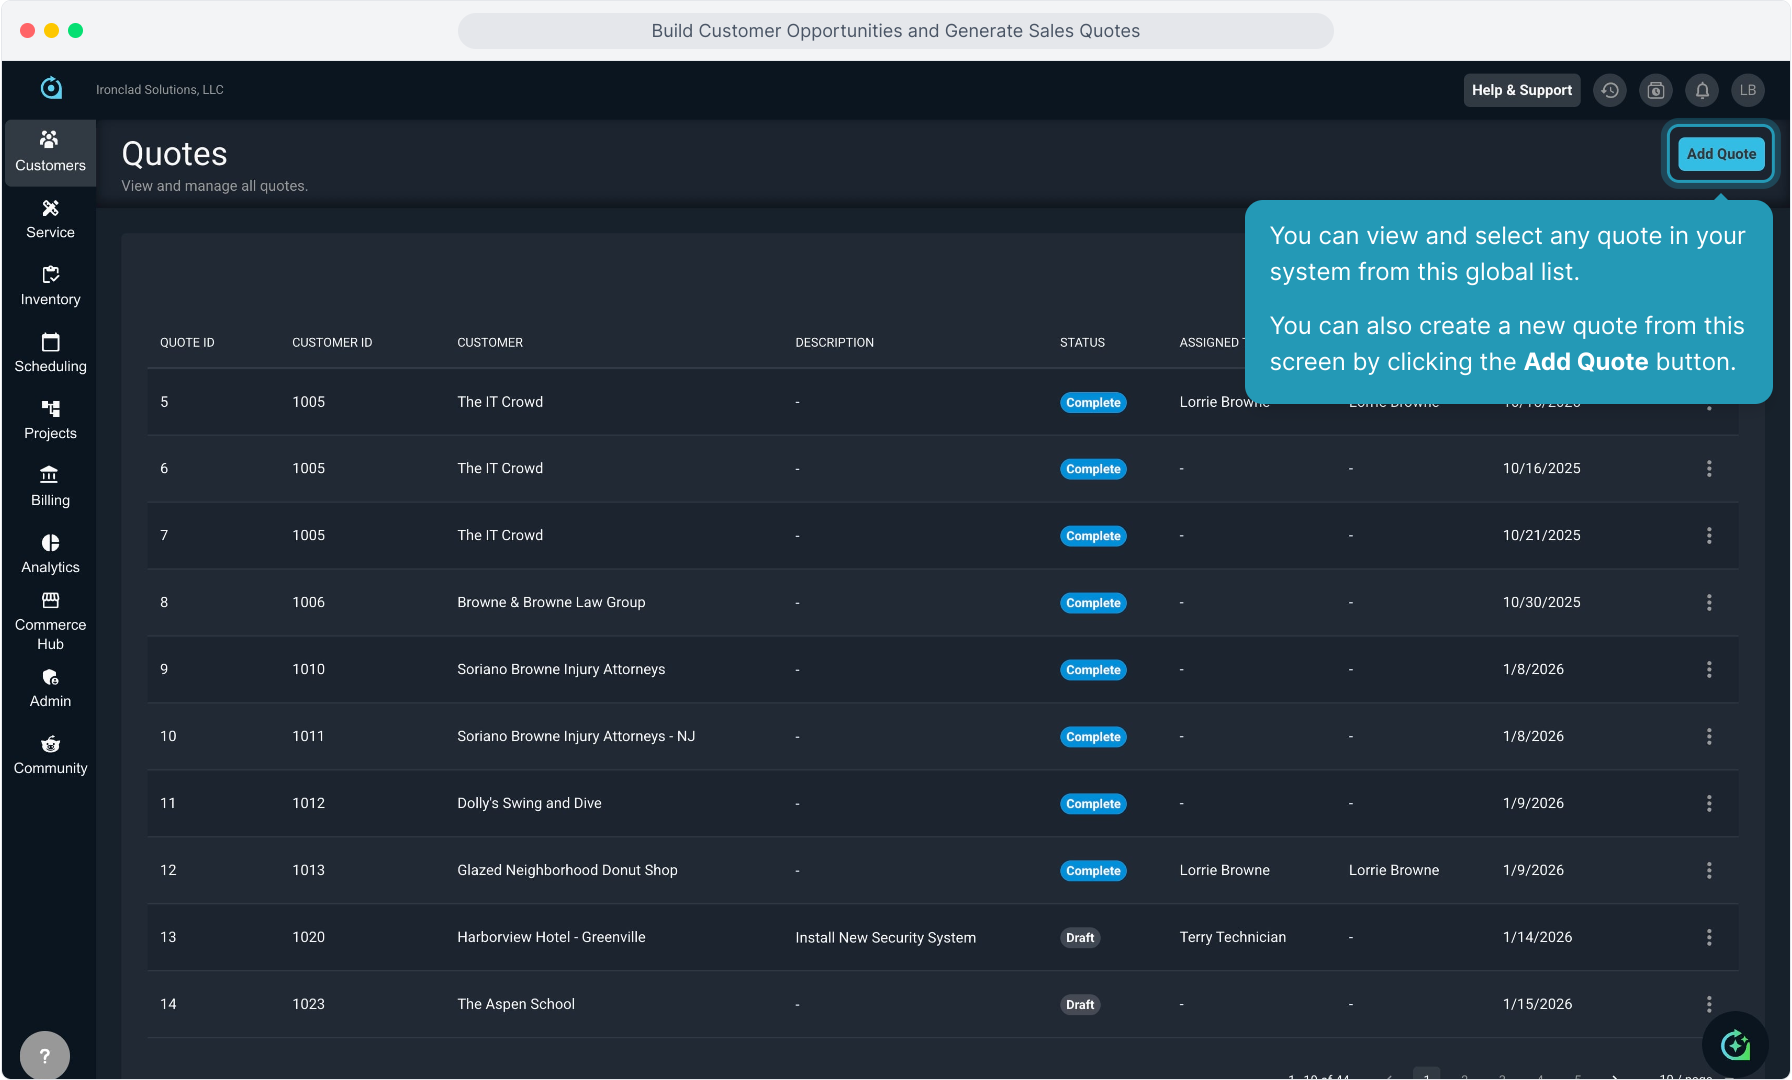This screenshot has width=1792, height=1080.
Task: Click the screenshot capture icon in header
Action: (x=1656, y=90)
